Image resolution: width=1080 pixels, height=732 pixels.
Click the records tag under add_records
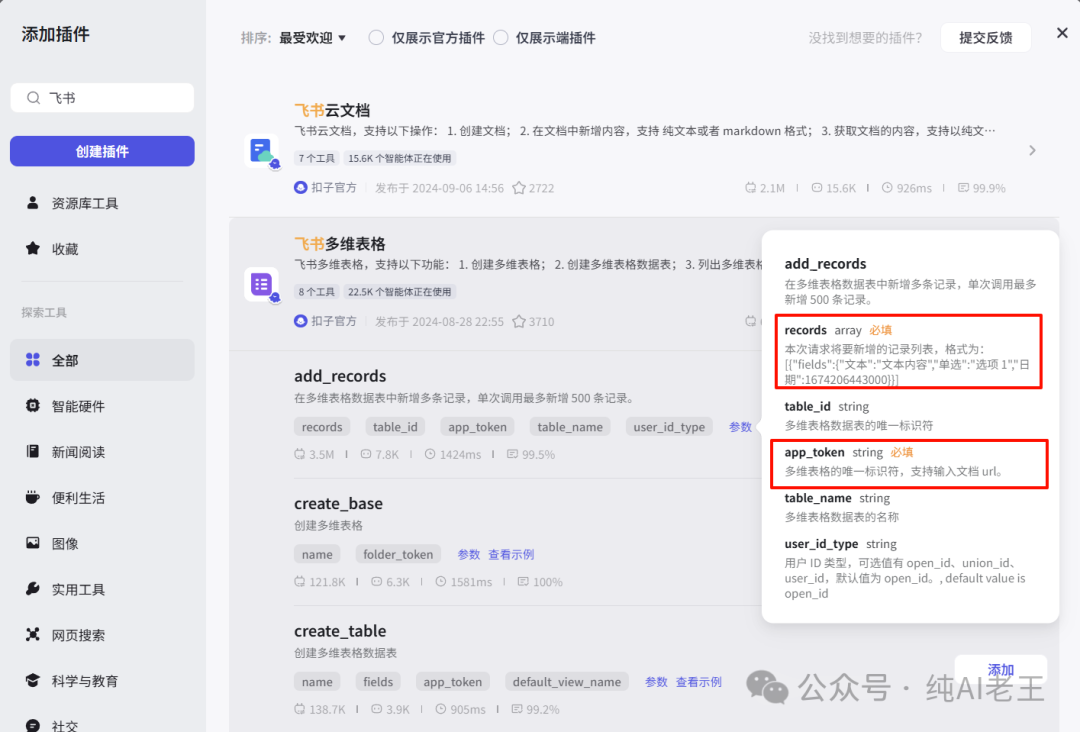322,427
